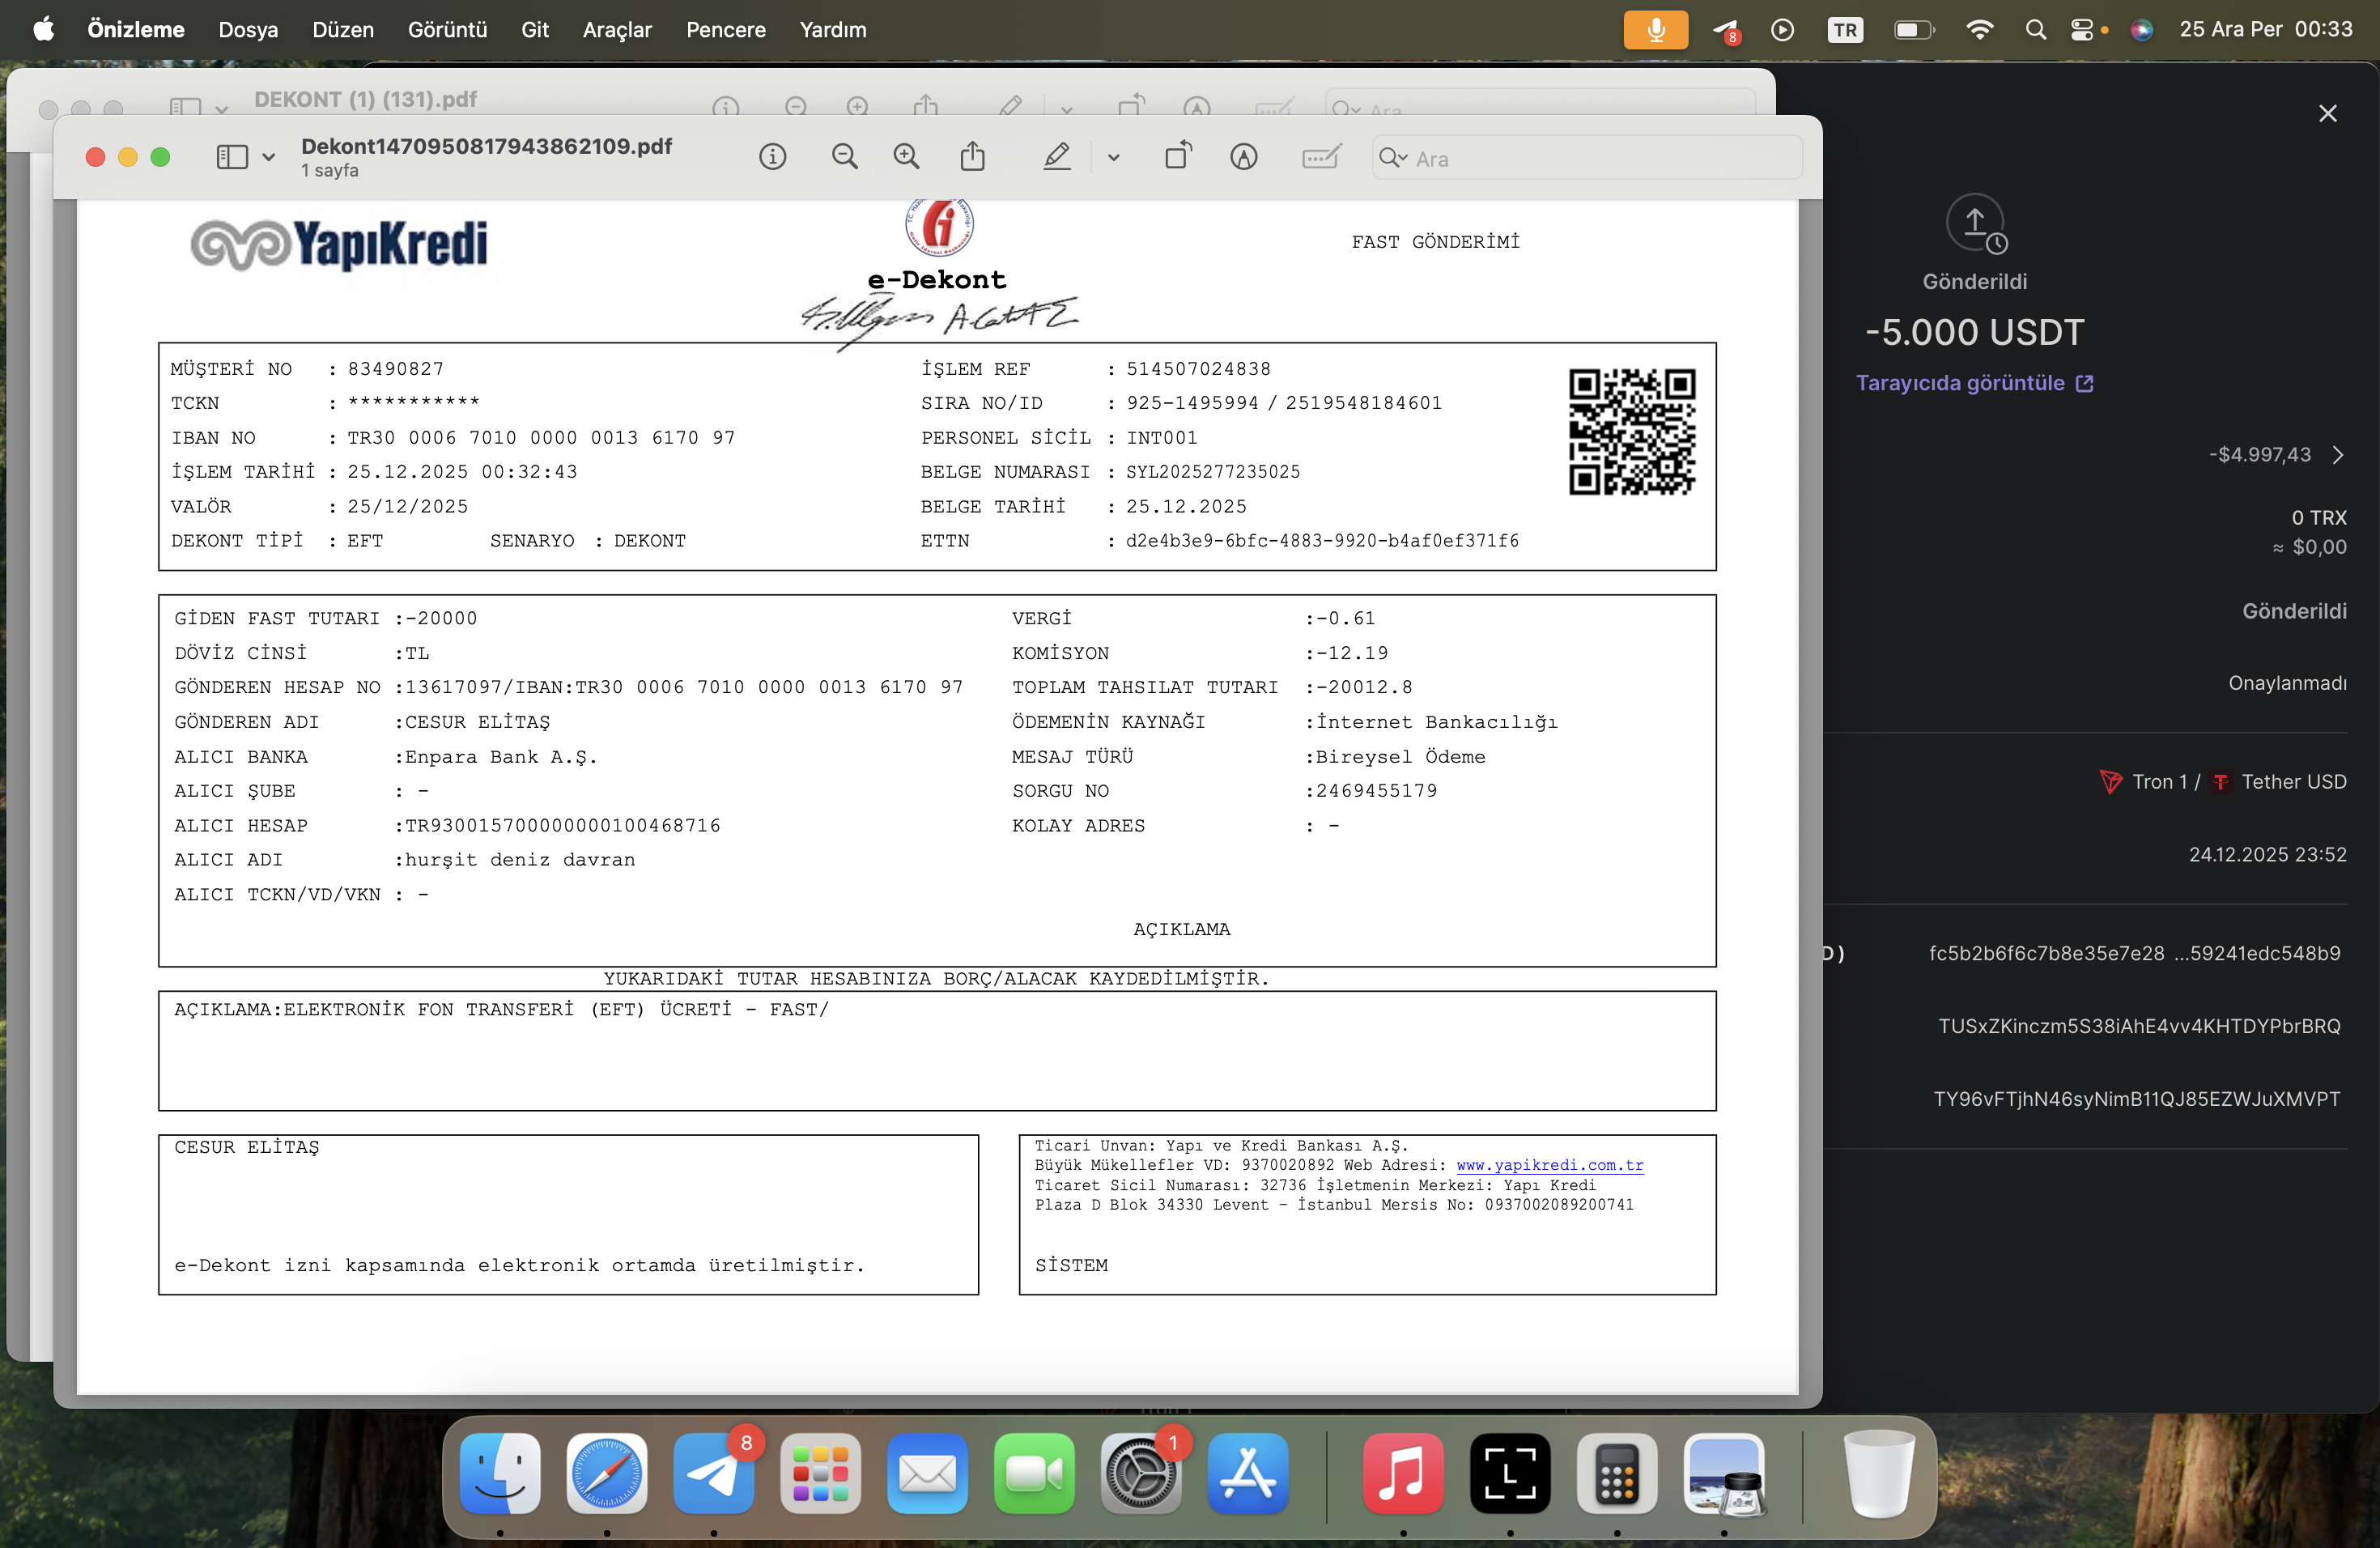This screenshot has width=2380, height=1548.
Task: Open the Yardım menu
Action: click(x=833, y=30)
